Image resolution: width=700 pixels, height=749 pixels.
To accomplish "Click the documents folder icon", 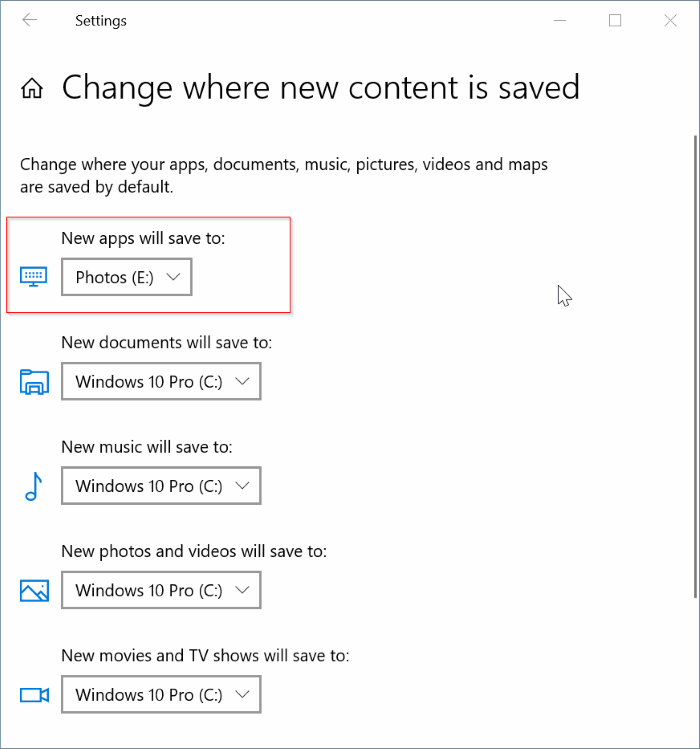I will pyautogui.click(x=34, y=382).
